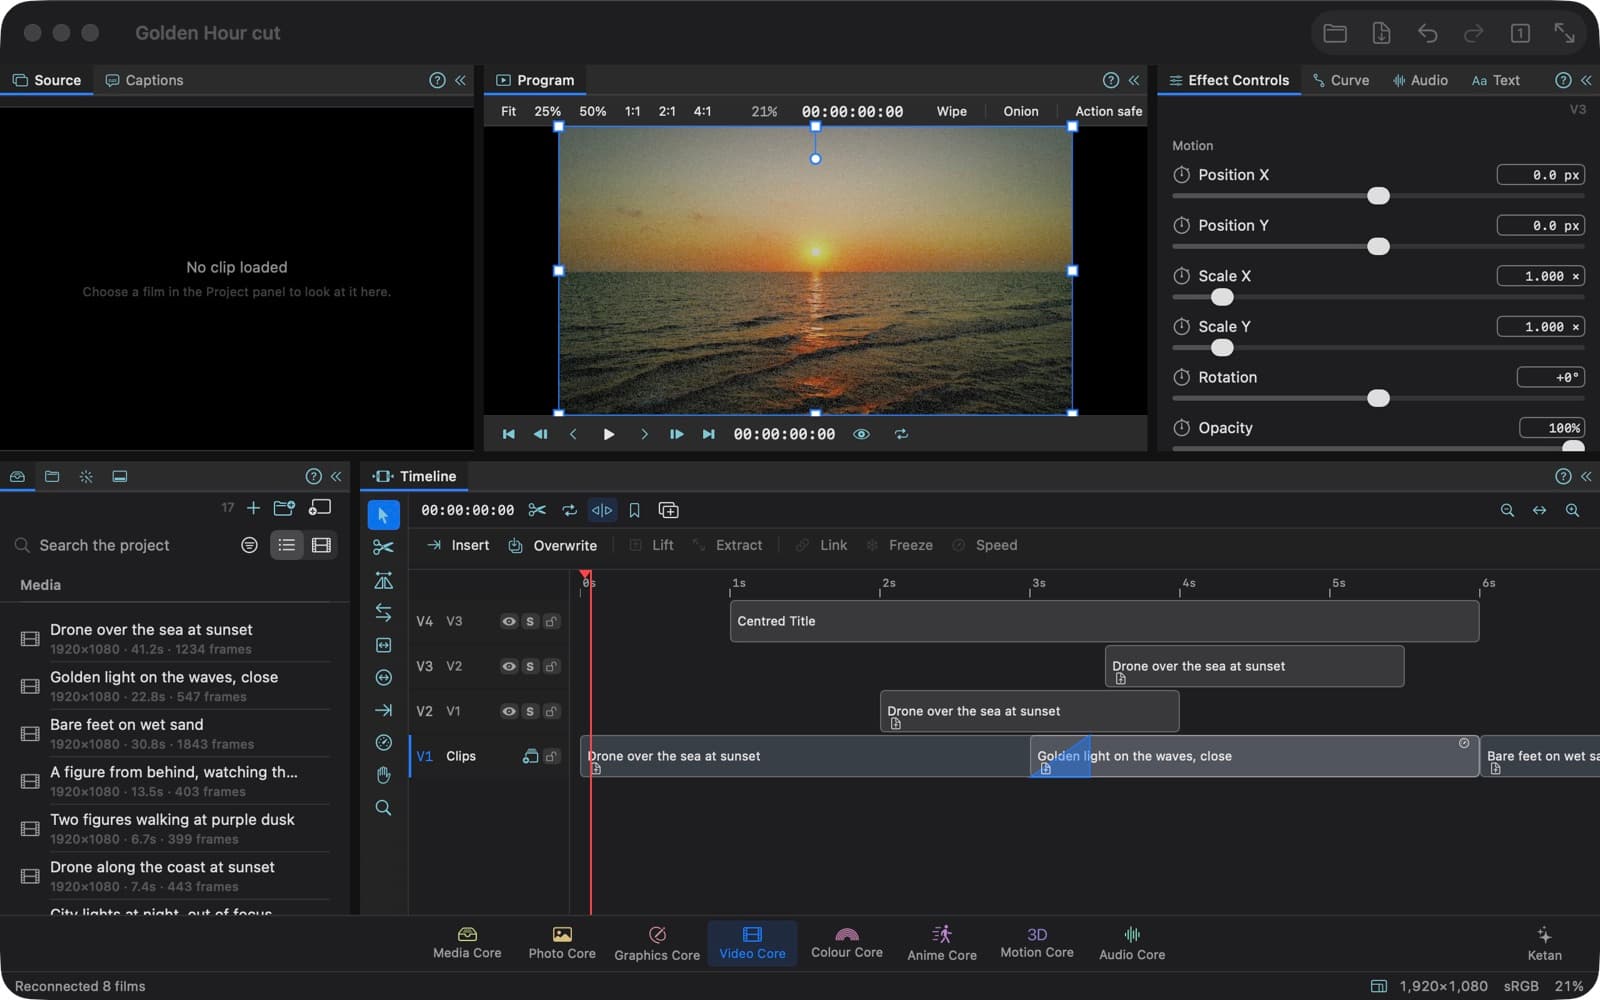1600x1000 pixels.
Task: Collapse the Source panel
Action: (460, 80)
